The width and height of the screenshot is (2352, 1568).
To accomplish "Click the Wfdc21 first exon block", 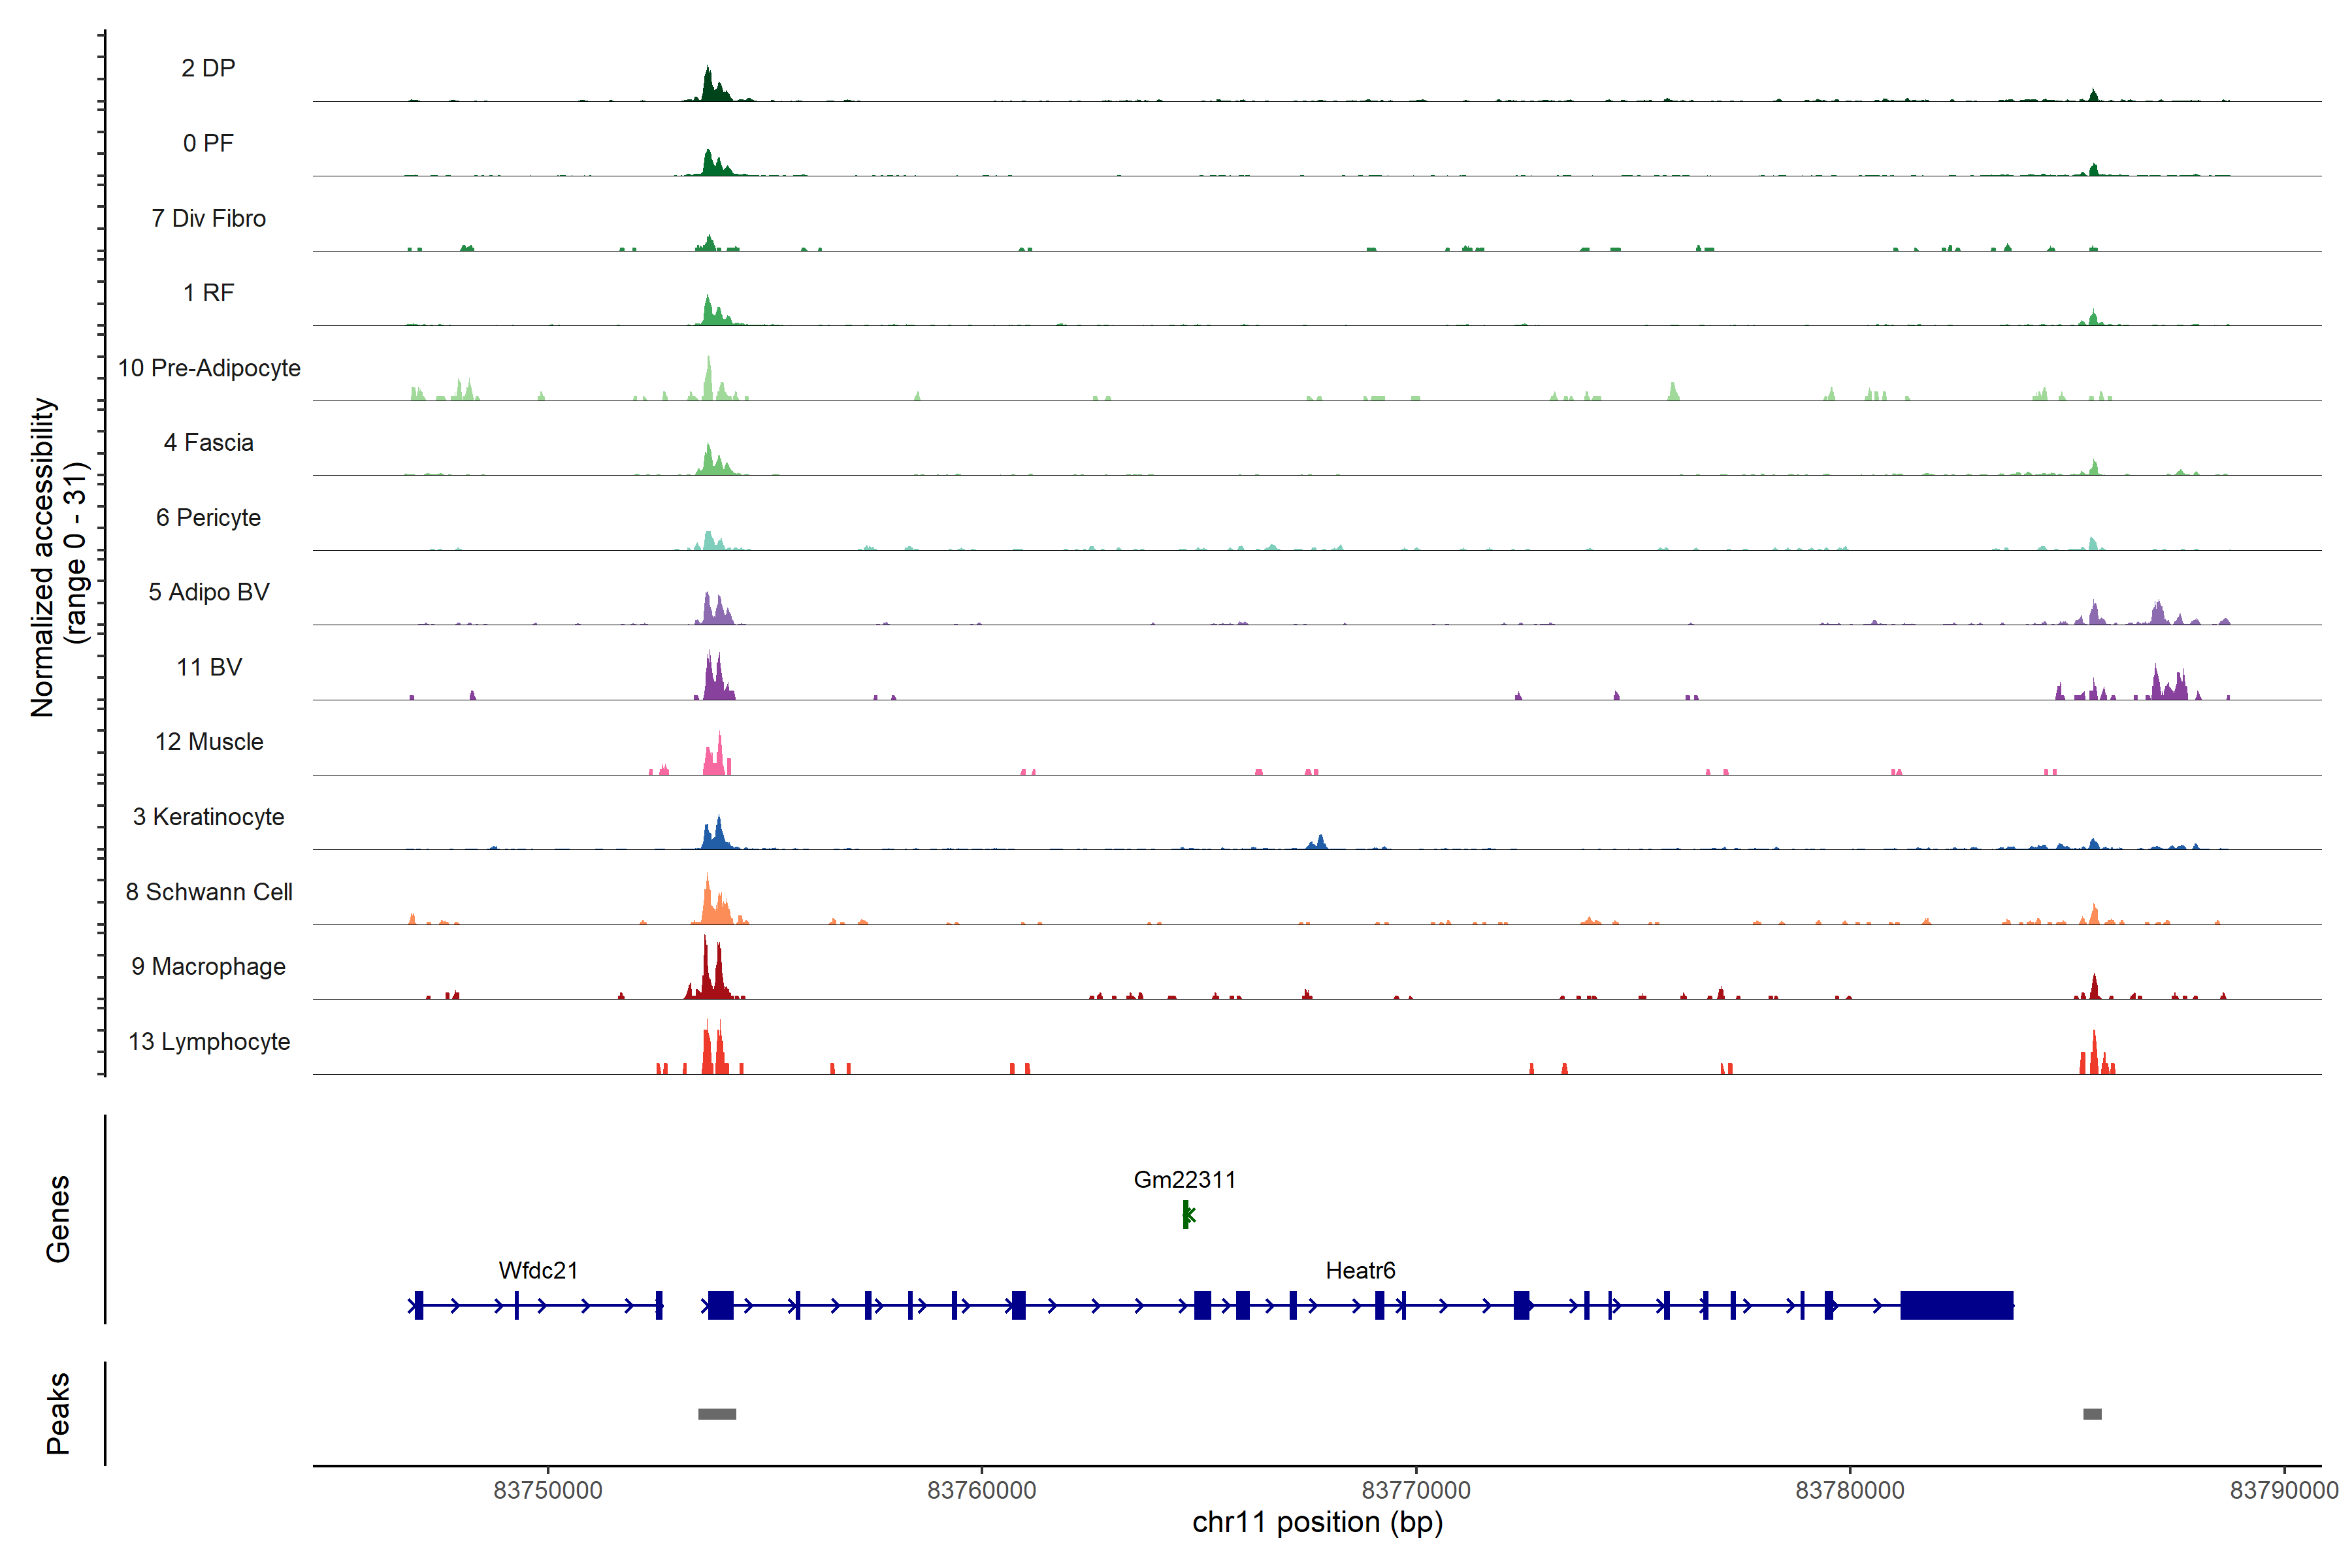I will pos(419,1305).
